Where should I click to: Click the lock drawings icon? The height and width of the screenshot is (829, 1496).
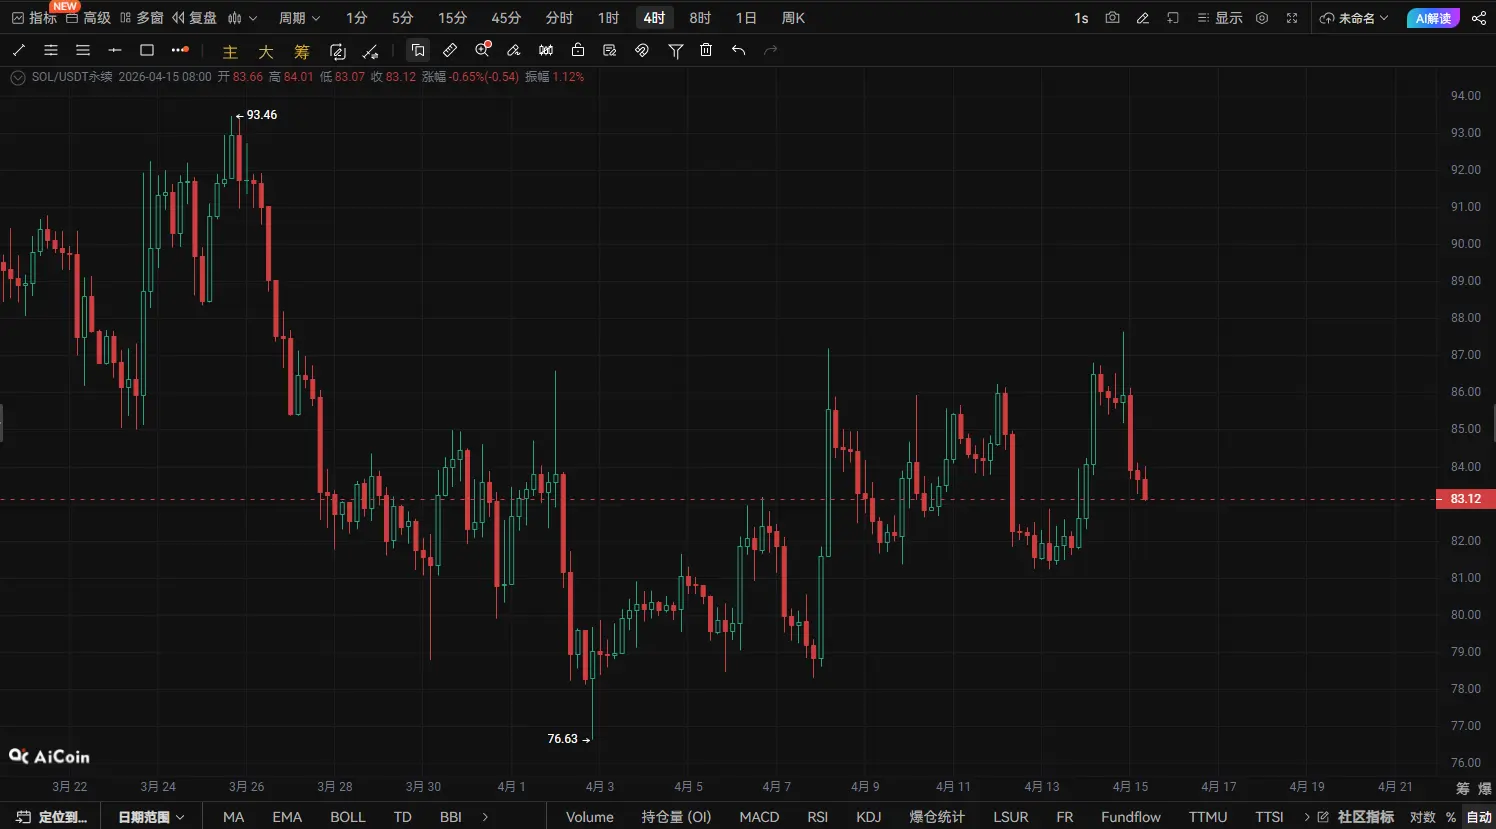coord(578,50)
